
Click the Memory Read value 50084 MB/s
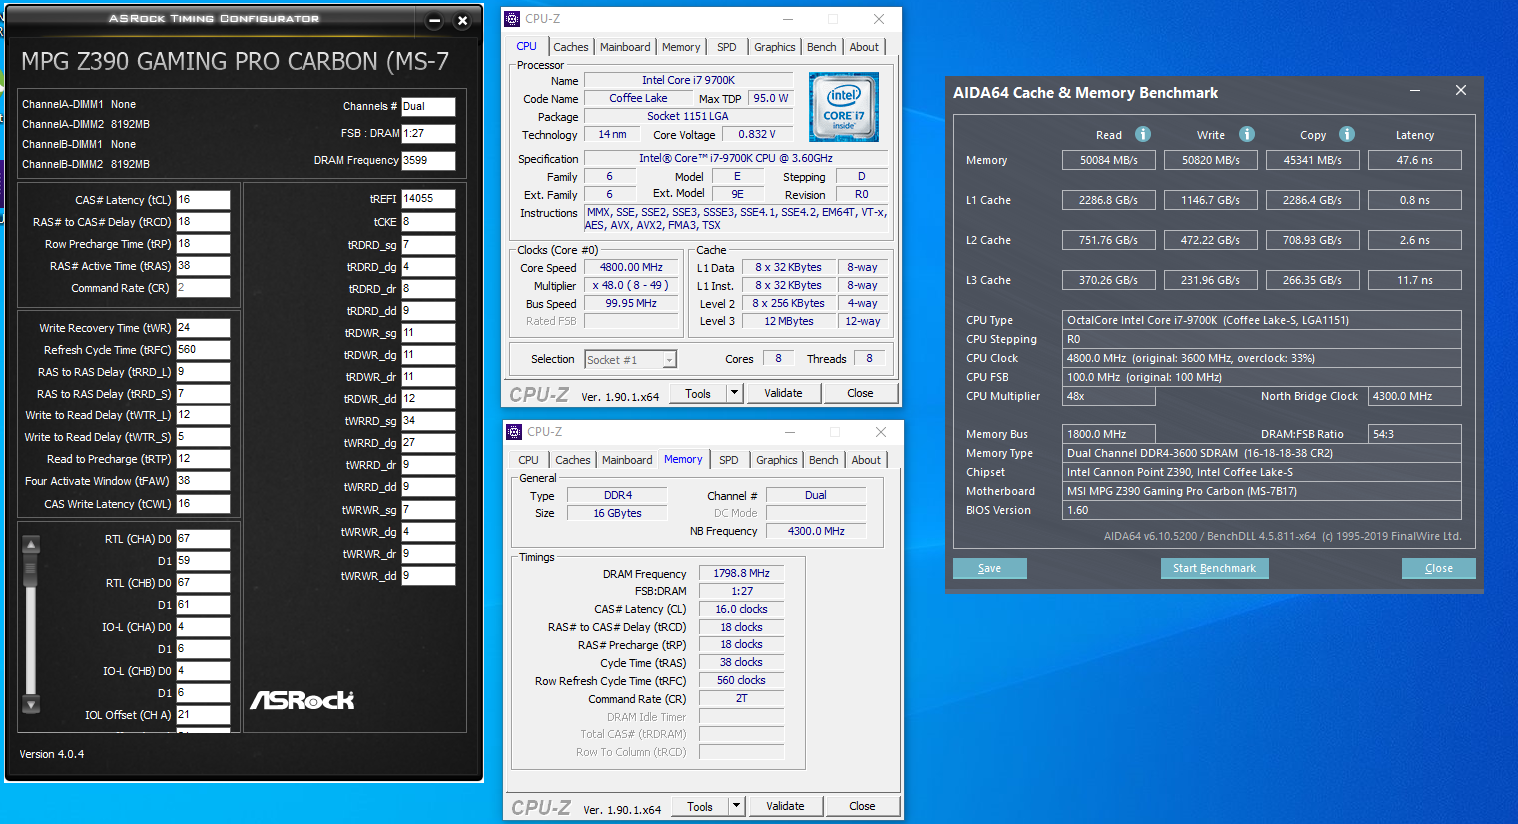click(1109, 160)
